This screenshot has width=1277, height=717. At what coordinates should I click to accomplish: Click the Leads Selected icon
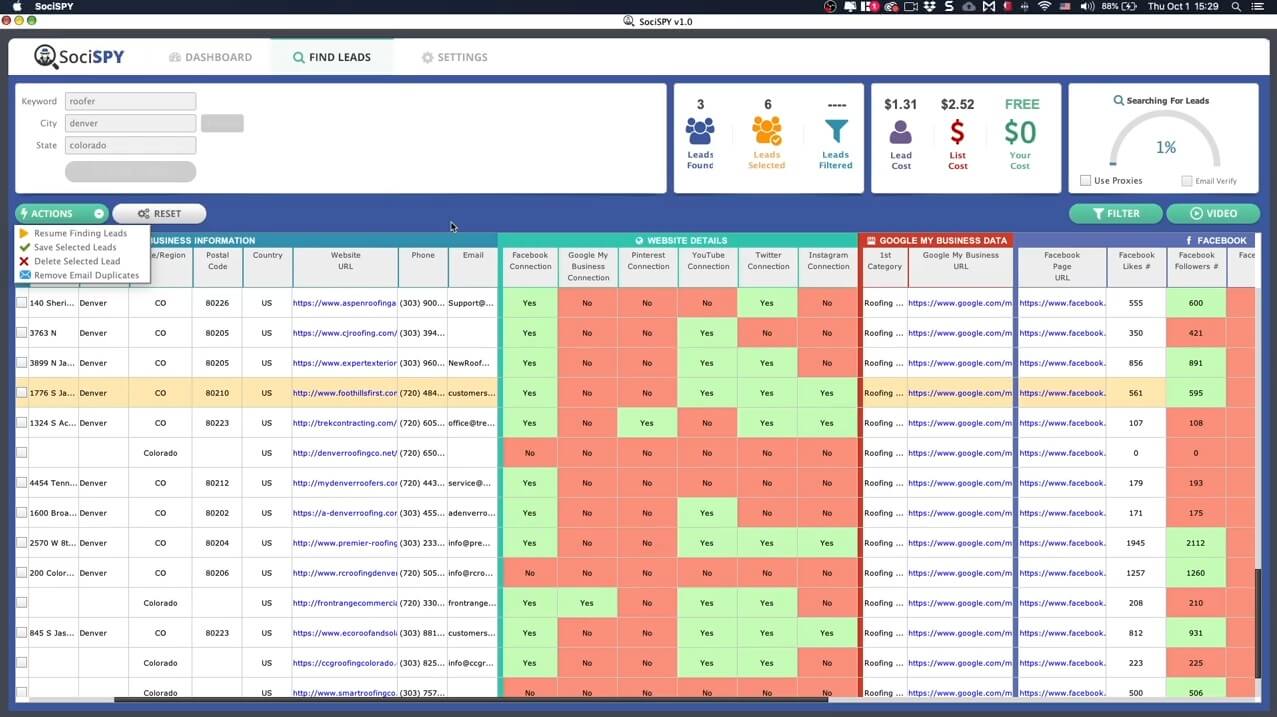pos(767,131)
